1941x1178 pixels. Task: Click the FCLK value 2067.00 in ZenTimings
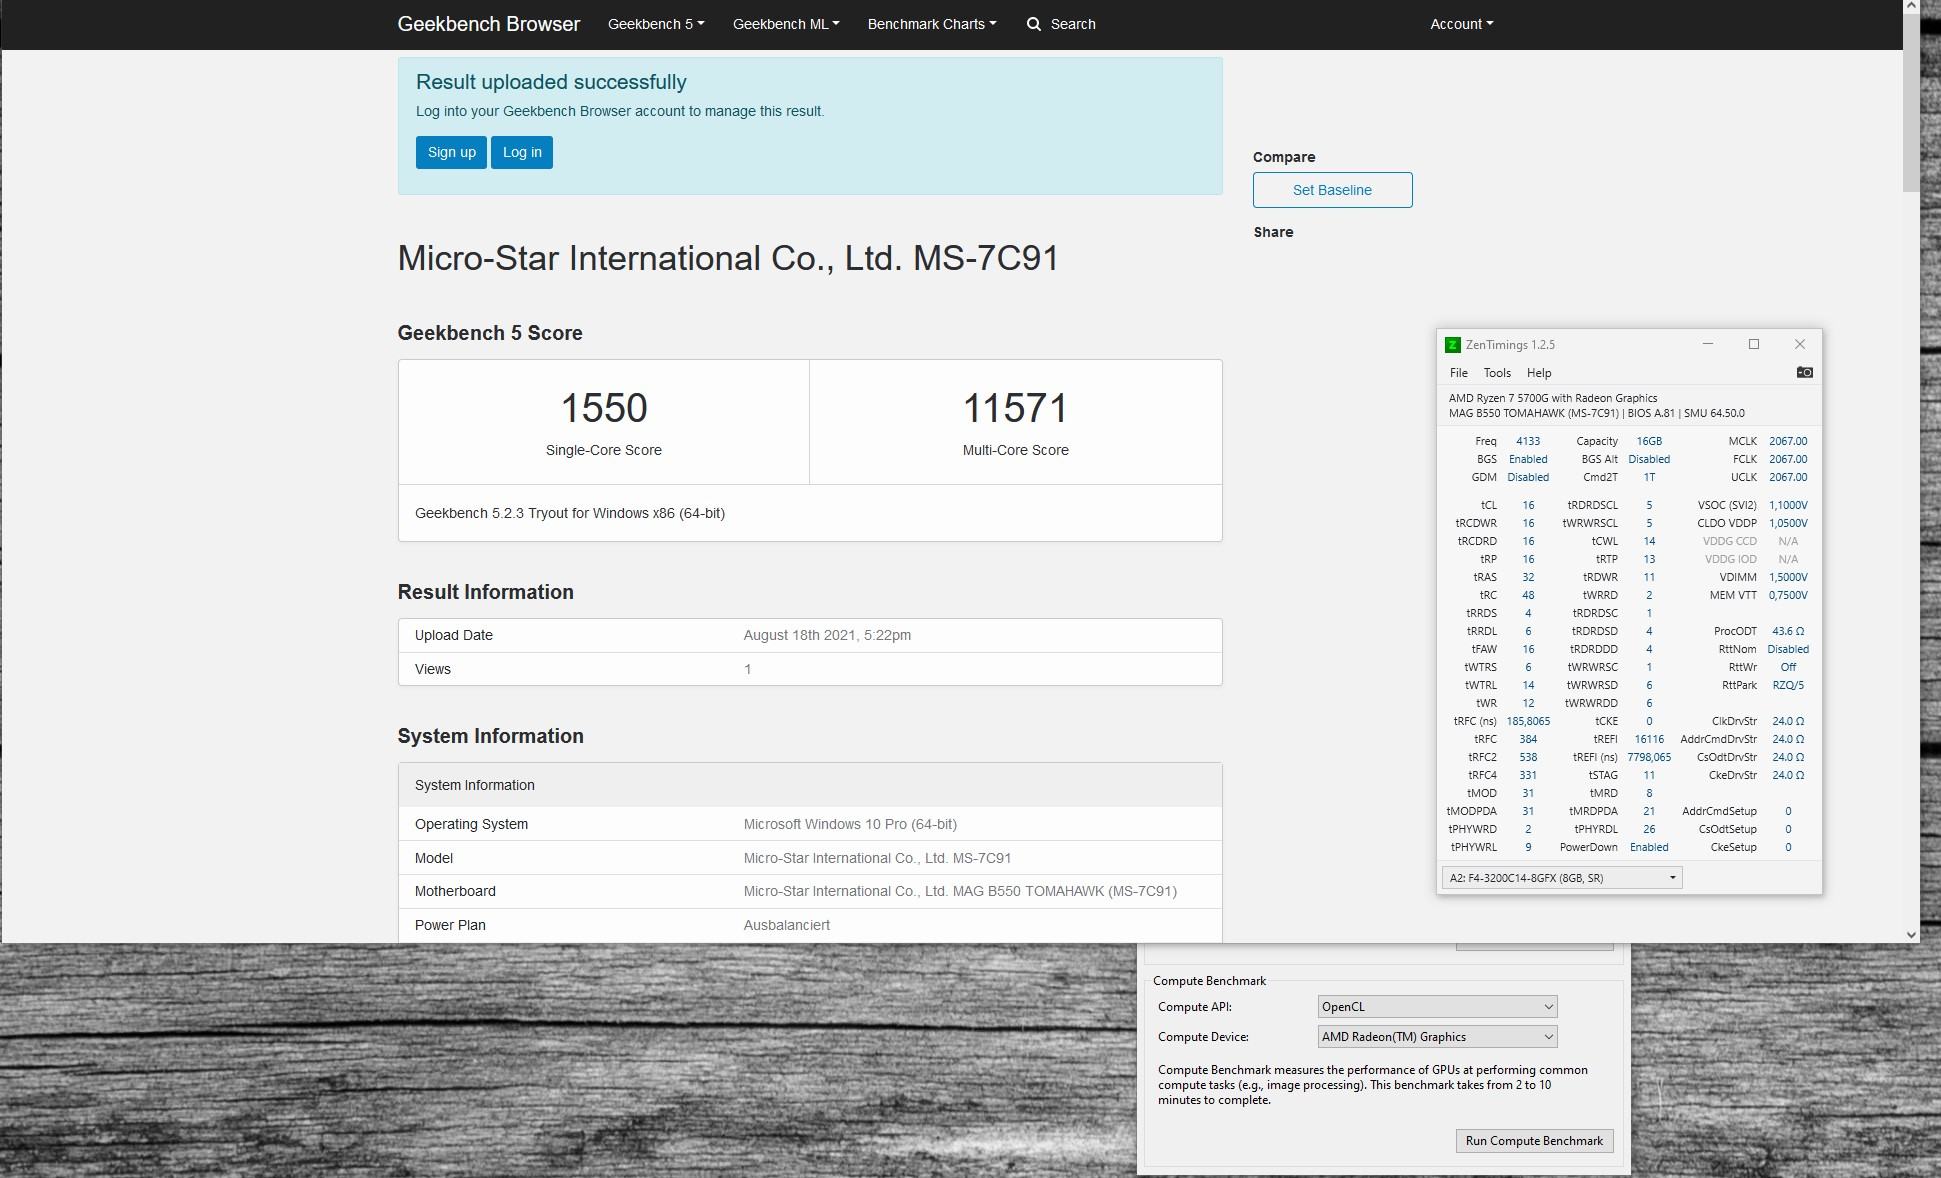pyautogui.click(x=1788, y=459)
